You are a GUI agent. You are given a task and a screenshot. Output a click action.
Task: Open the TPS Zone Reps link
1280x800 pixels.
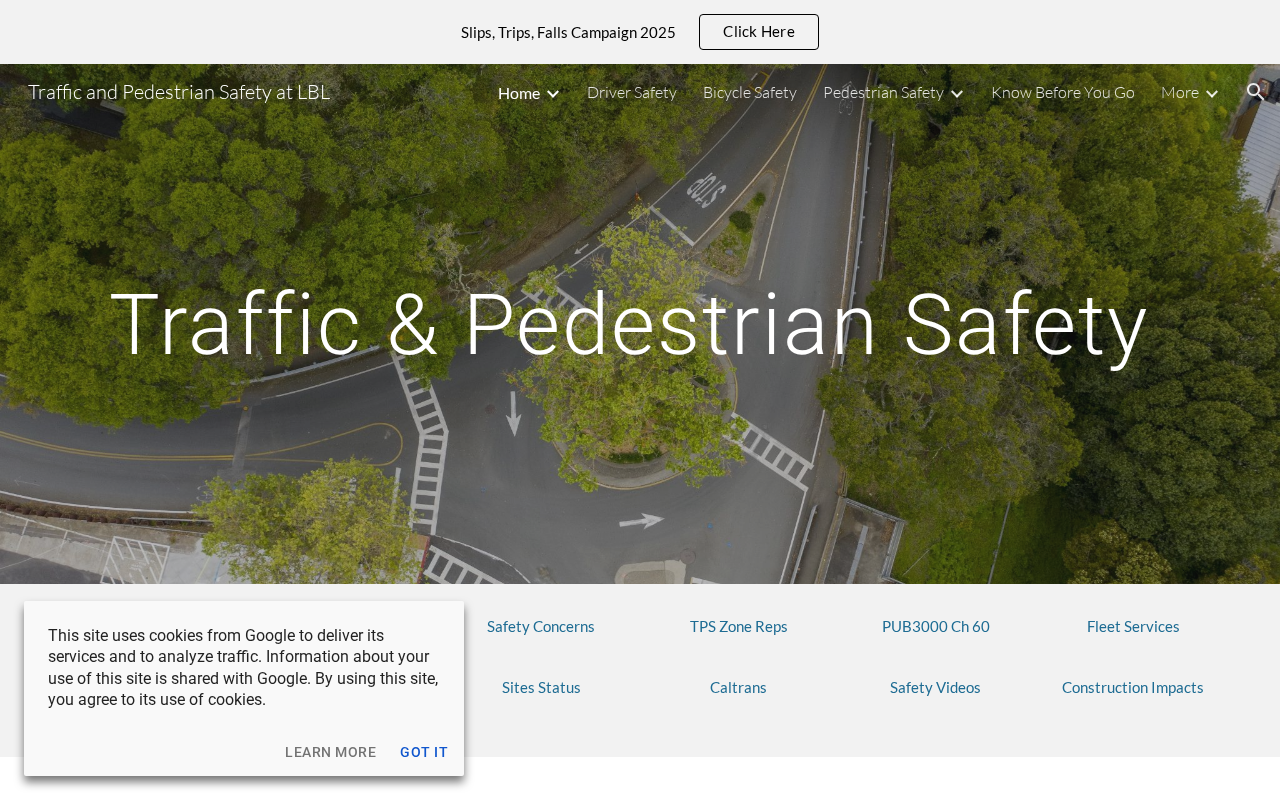click(x=739, y=627)
